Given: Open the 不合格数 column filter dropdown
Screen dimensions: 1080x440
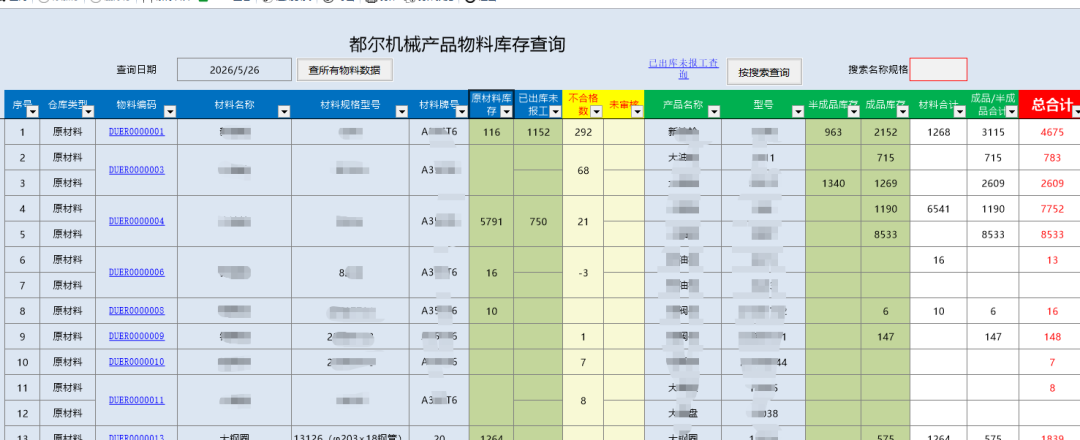Looking at the screenshot, I should [596, 112].
